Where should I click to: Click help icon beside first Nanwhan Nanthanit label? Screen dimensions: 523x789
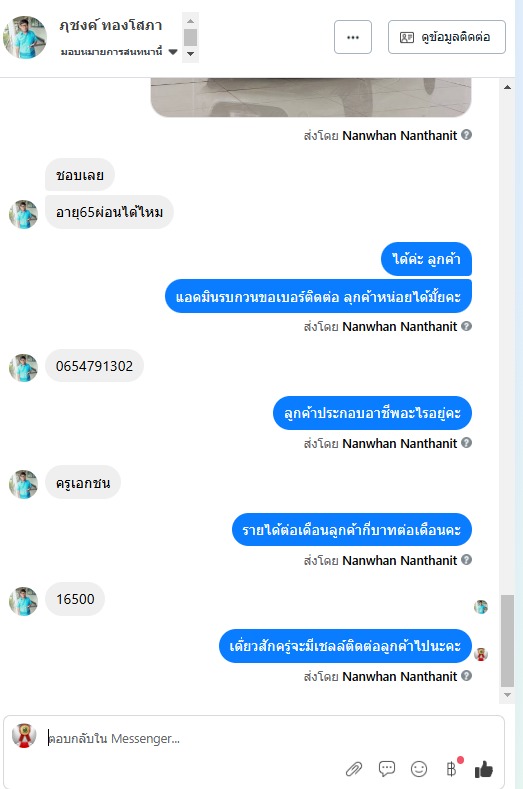(x=467, y=135)
